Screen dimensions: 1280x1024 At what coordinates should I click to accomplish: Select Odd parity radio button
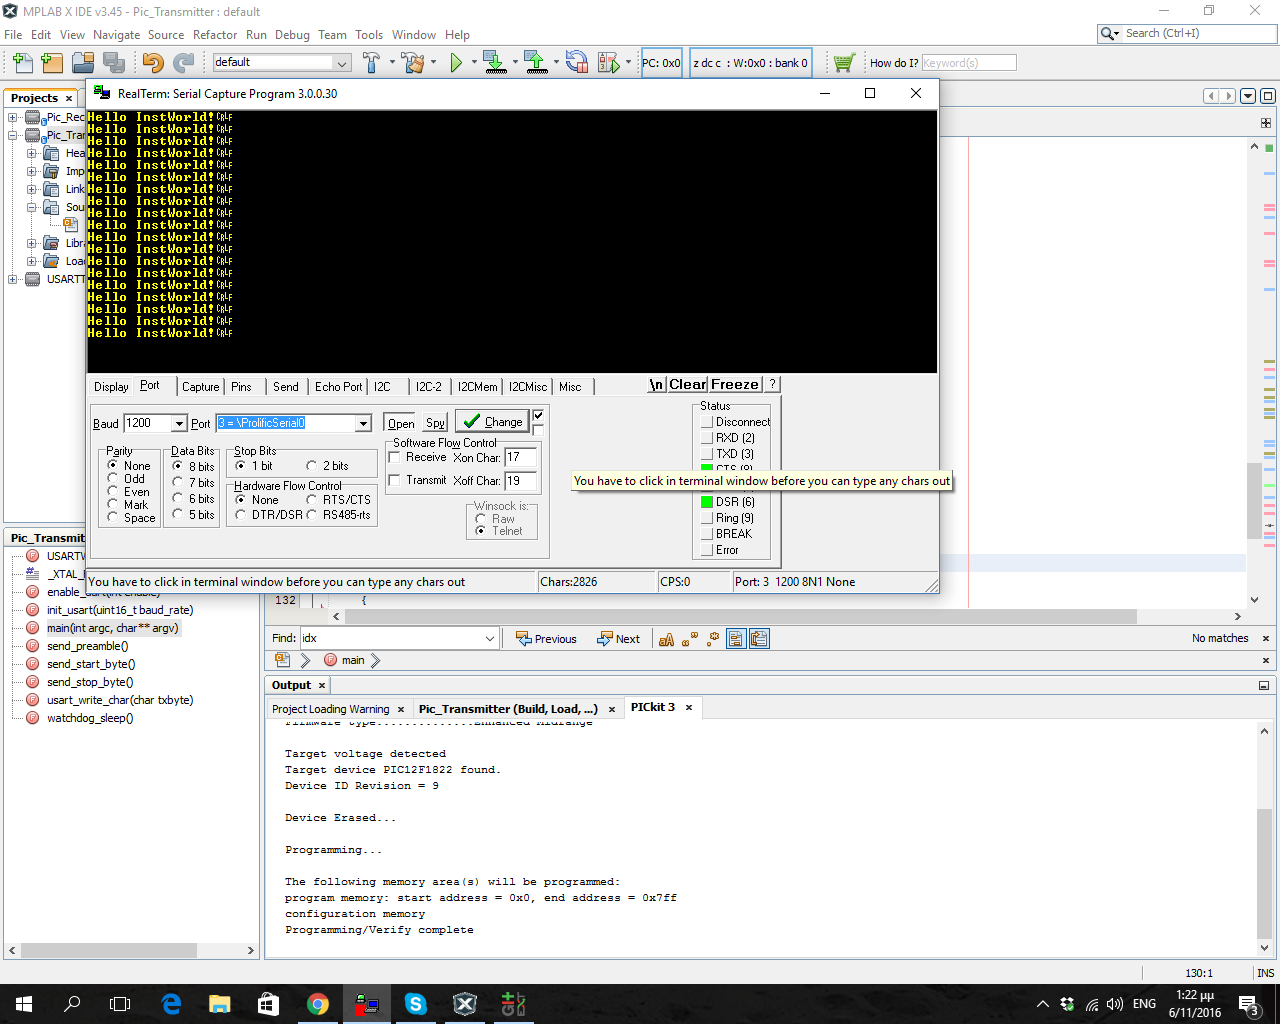[x=113, y=479]
